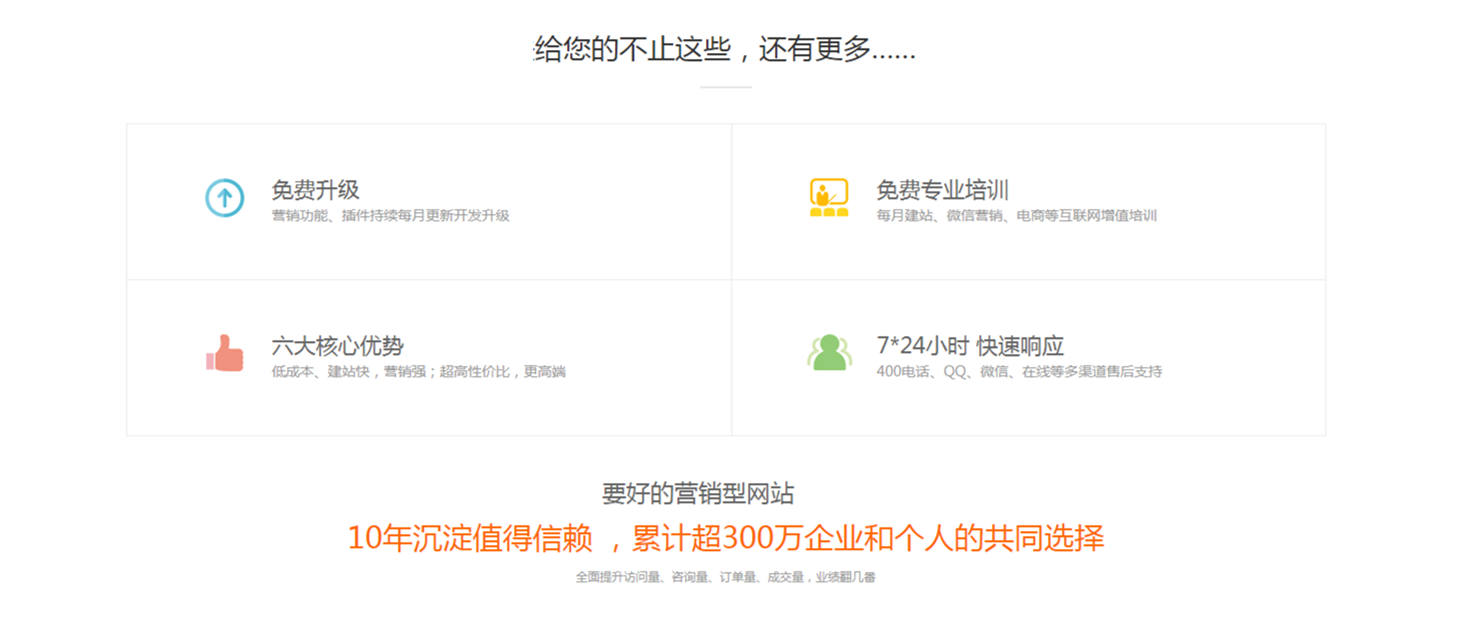Click the green people support icon
This screenshot has width=1464, height=629.
[828, 353]
